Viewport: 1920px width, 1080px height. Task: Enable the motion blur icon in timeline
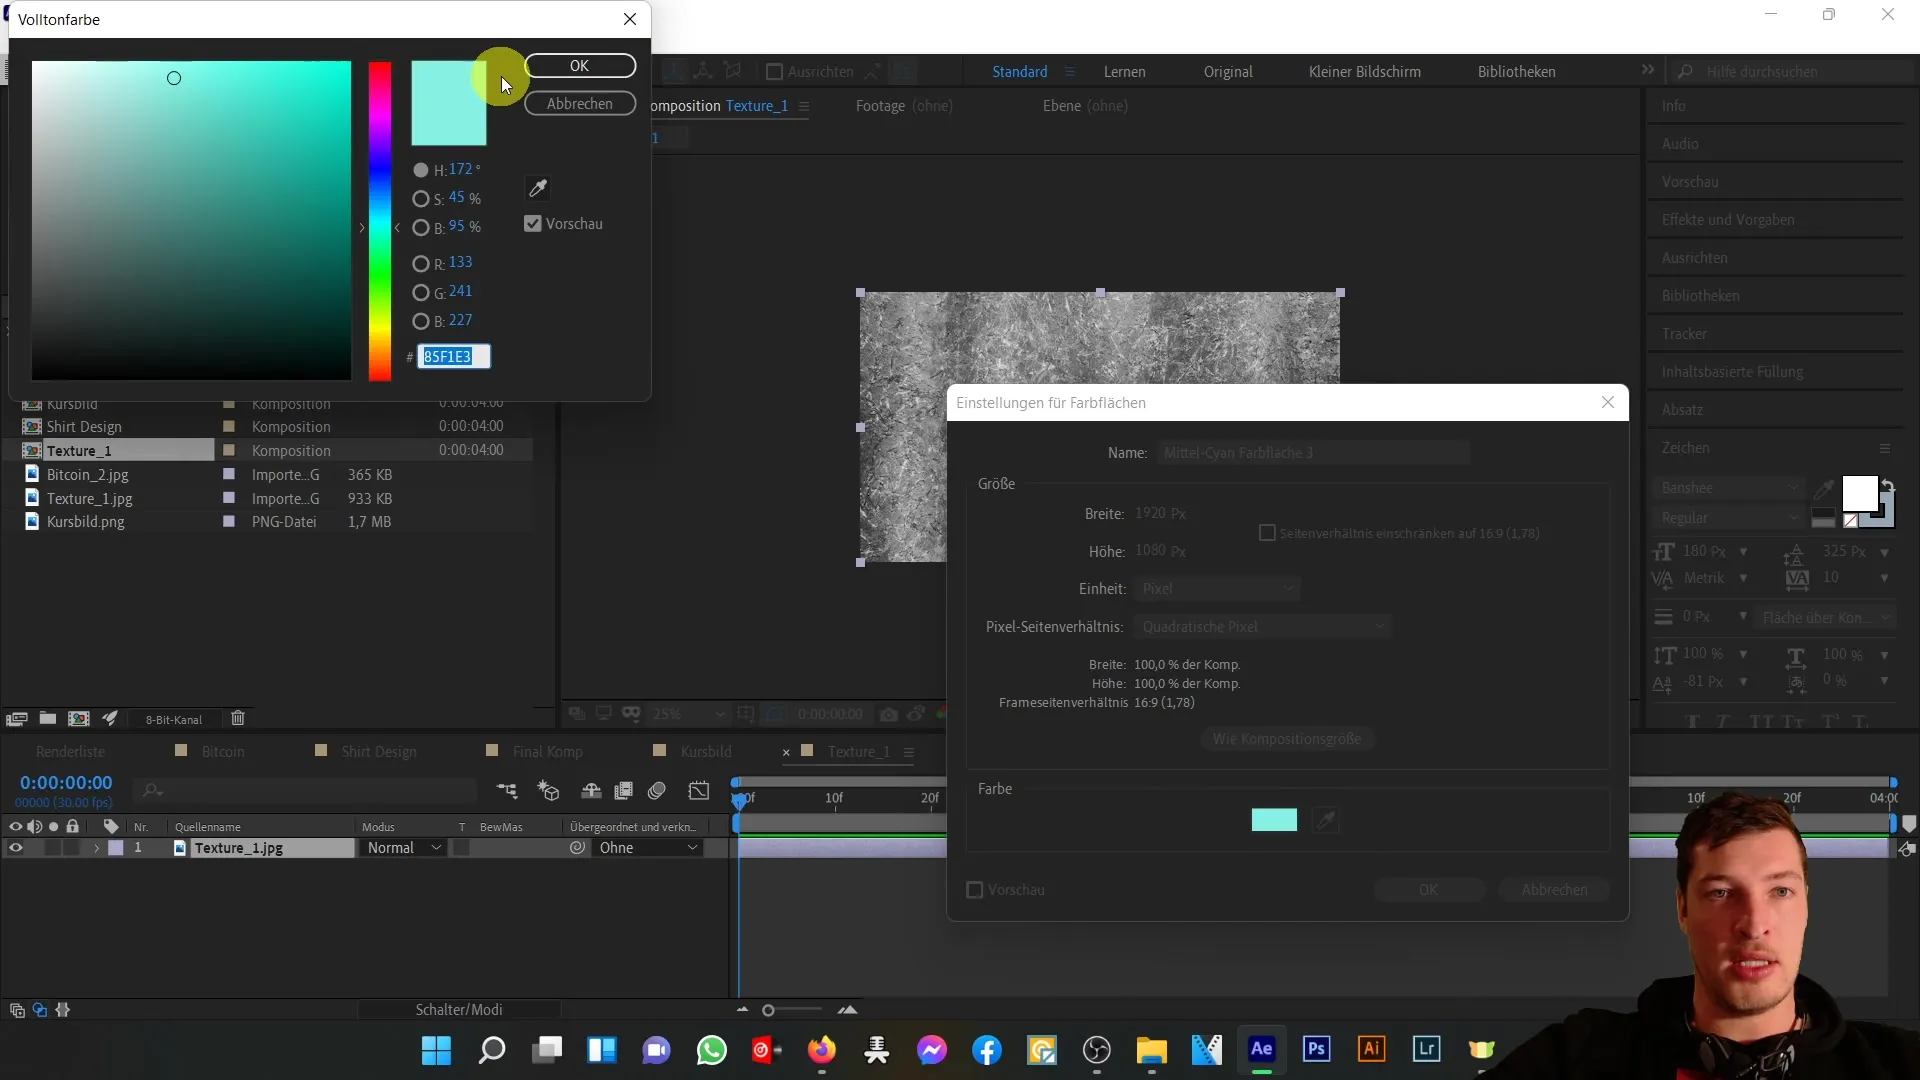(657, 791)
